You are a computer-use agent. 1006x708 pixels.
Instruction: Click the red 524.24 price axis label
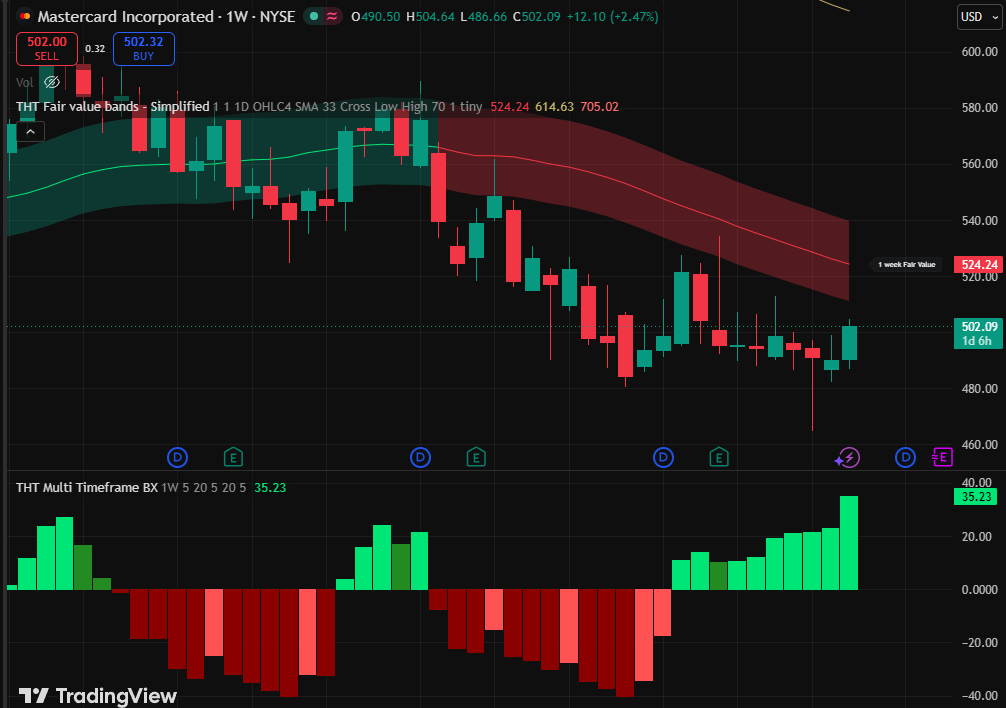979,264
